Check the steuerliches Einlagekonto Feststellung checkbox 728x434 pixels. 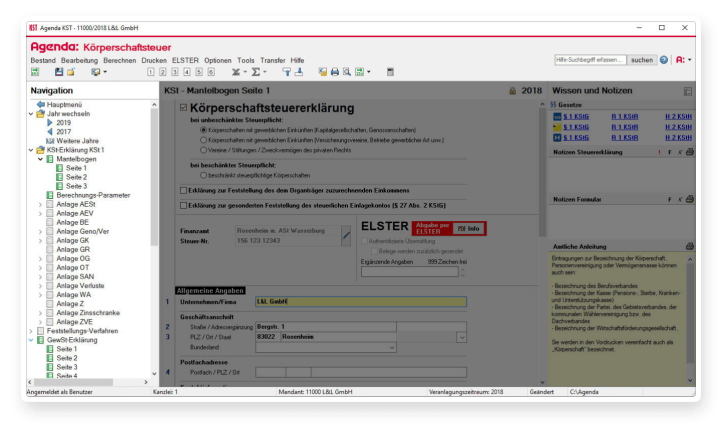tap(182, 204)
